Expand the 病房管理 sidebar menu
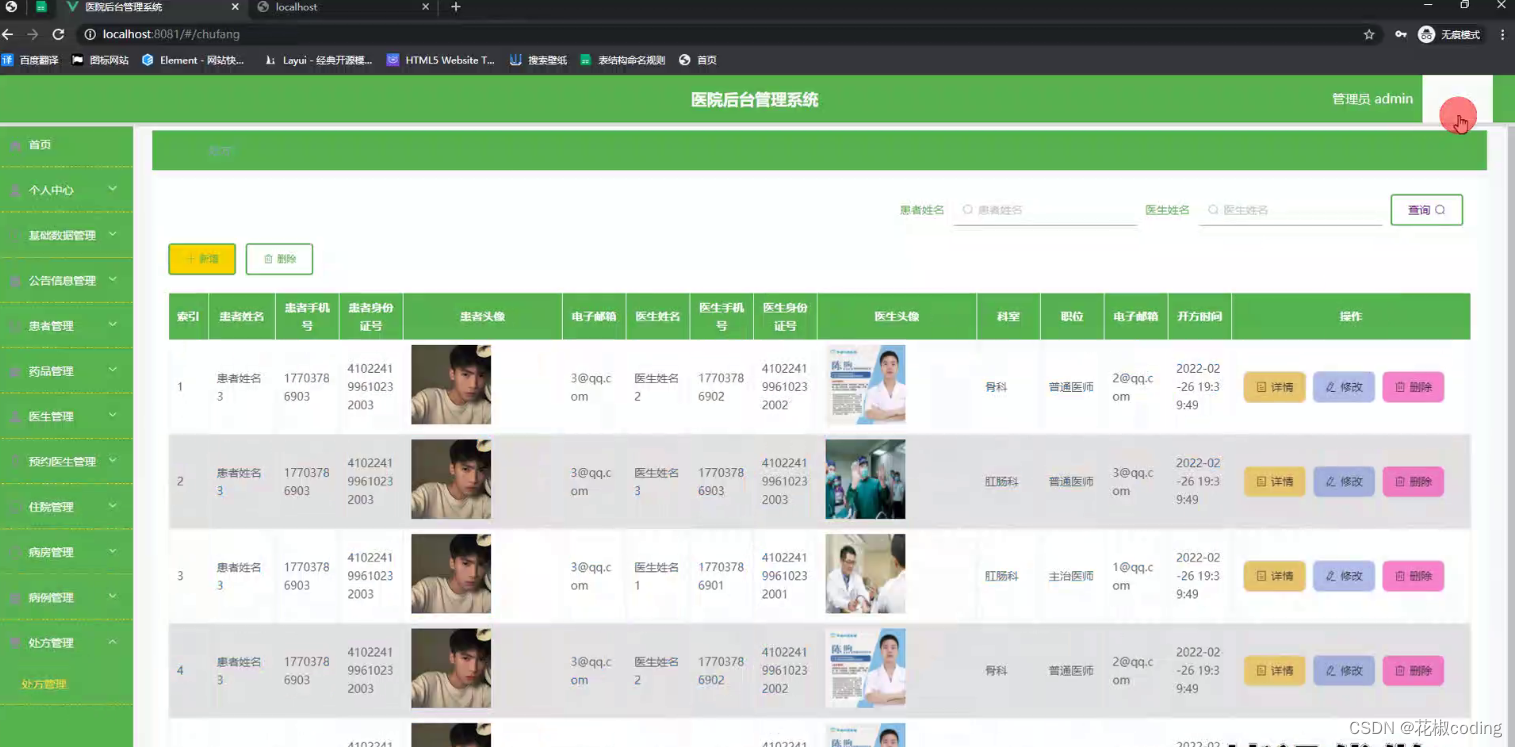Viewport: 1517px width, 747px height. [x=66, y=552]
